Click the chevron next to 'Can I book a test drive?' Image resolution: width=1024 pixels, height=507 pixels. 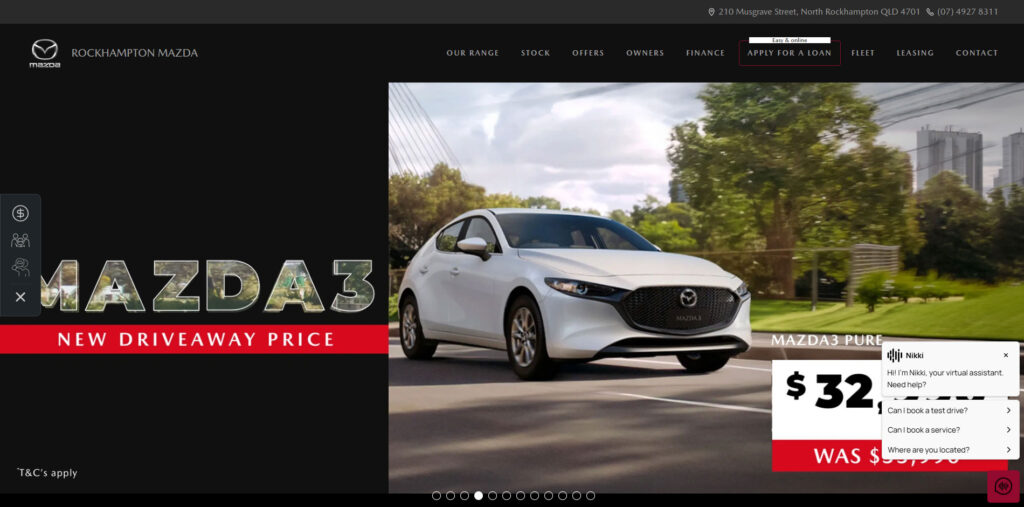[1008, 410]
